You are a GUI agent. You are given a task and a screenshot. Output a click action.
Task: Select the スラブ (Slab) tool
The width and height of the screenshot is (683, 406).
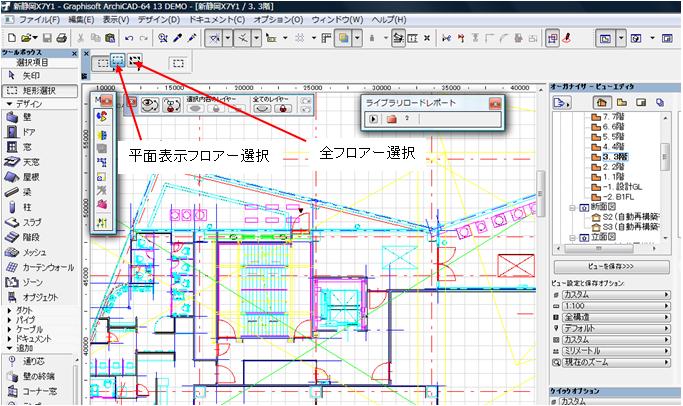(30, 222)
